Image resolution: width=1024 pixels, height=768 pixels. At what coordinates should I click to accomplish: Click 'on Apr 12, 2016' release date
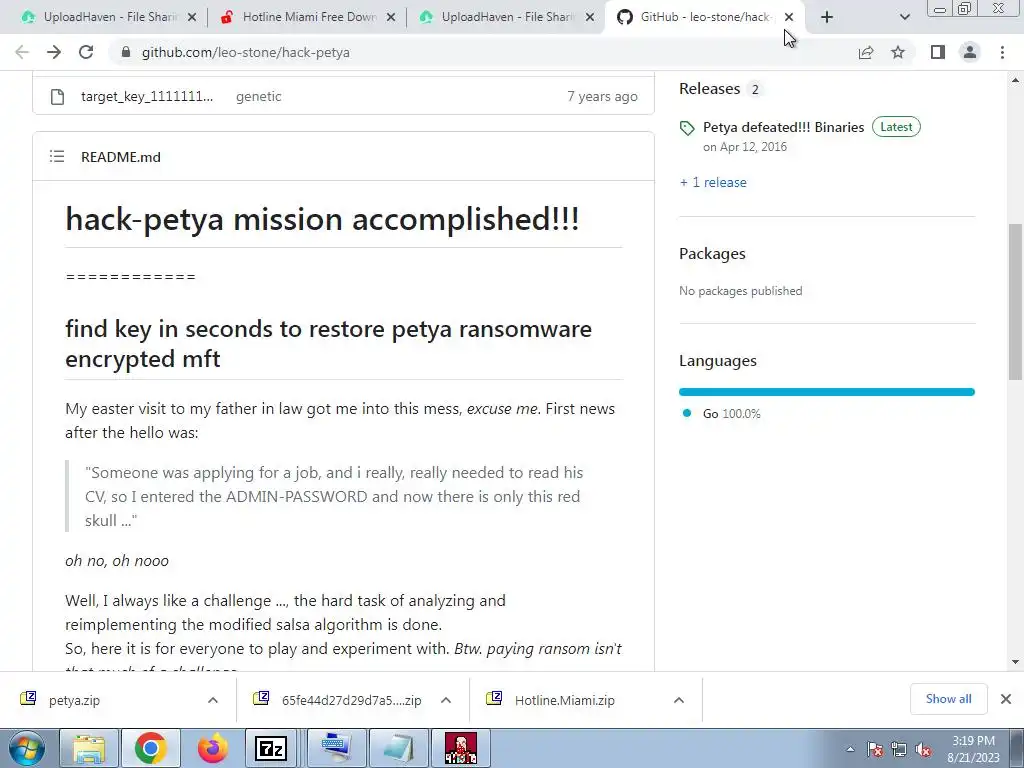click(744, 147)
